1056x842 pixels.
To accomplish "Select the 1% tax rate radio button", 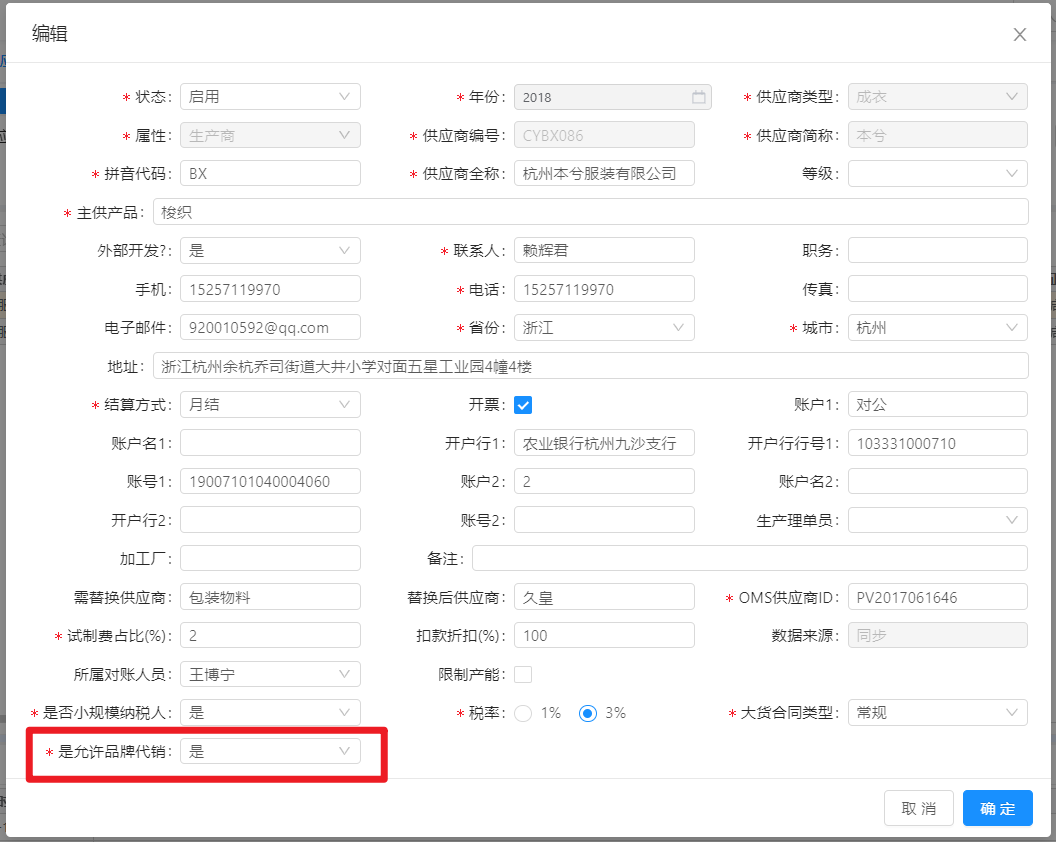I will [523, 713].
